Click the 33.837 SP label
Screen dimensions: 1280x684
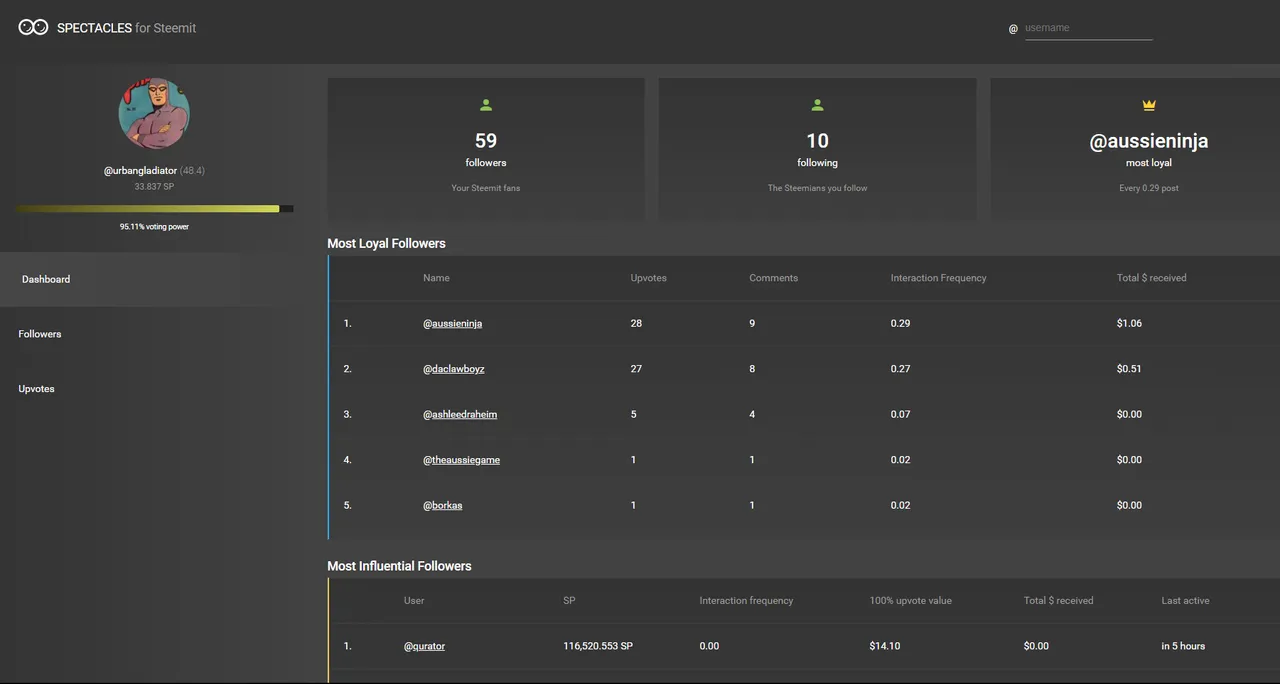[x=154, y=187]
